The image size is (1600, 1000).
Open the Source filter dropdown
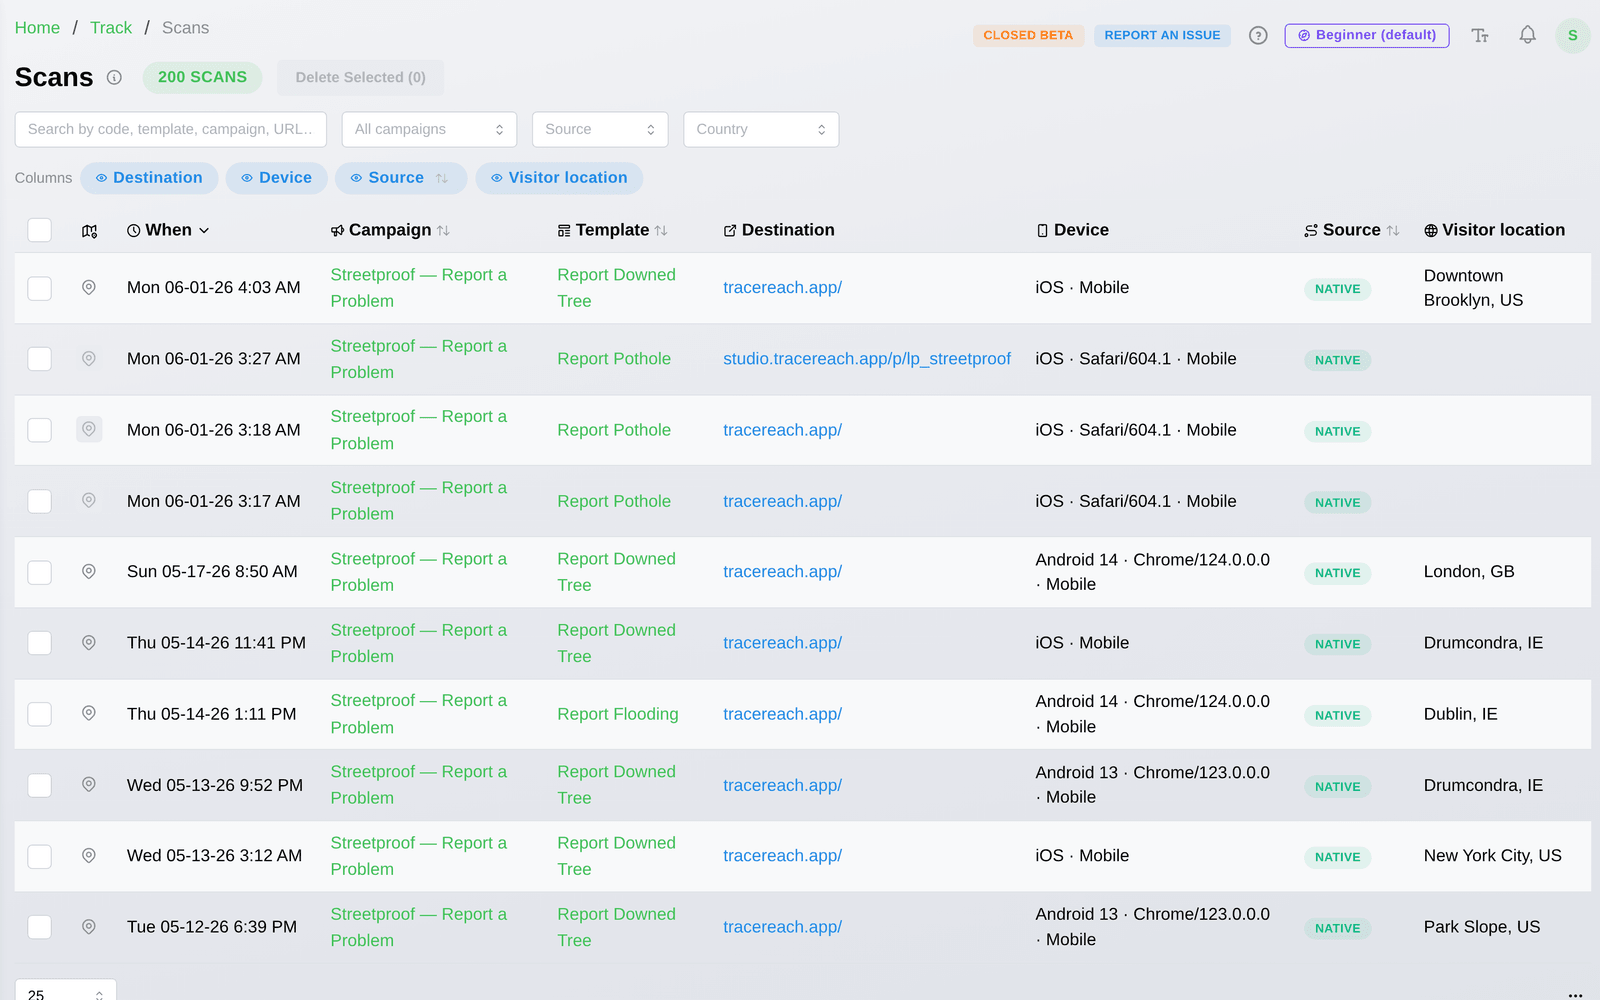click(600, 129)
